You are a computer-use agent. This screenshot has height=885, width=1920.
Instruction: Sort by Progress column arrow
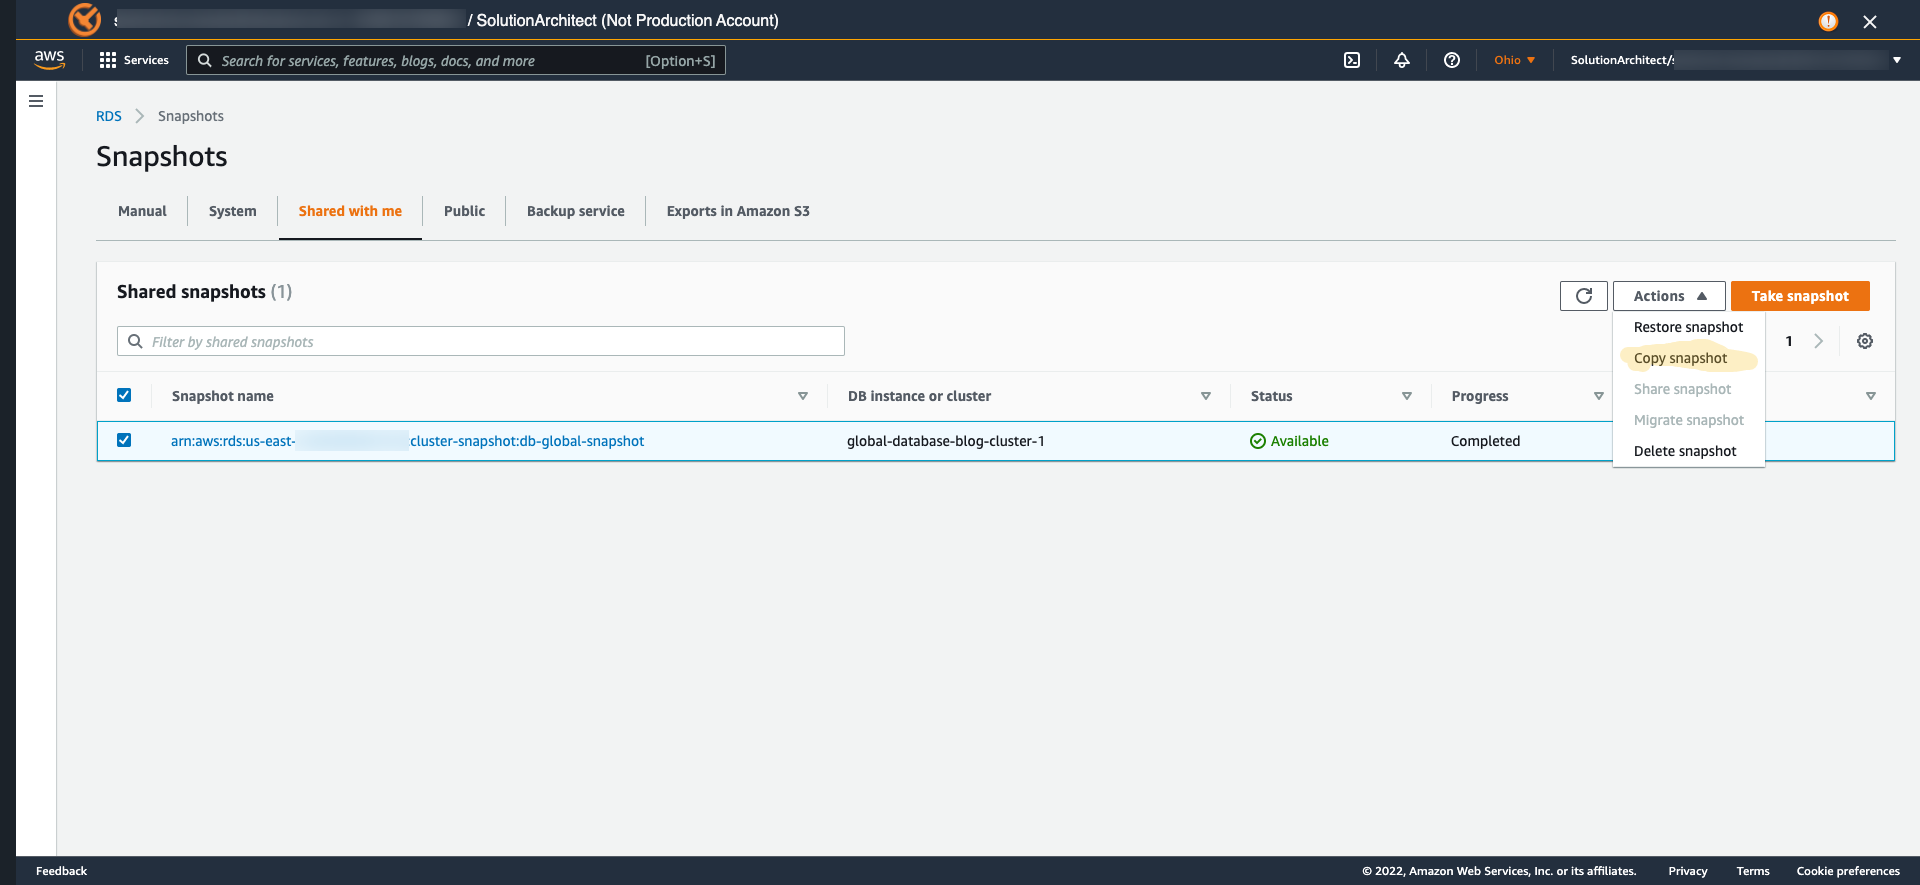(x=1599, y=396)
